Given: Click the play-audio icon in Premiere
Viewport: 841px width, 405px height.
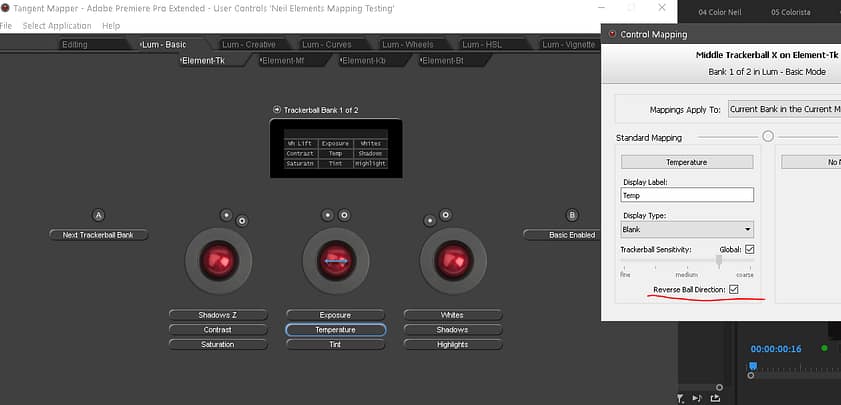Looking at the screenshot, I should [697, 399].
